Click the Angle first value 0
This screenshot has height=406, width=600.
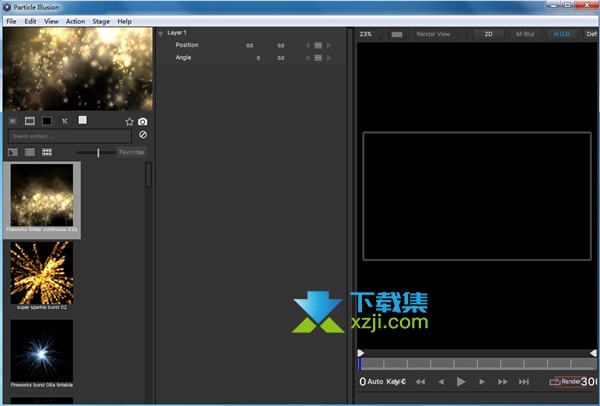pyautogui.click(x=258, y=58)
